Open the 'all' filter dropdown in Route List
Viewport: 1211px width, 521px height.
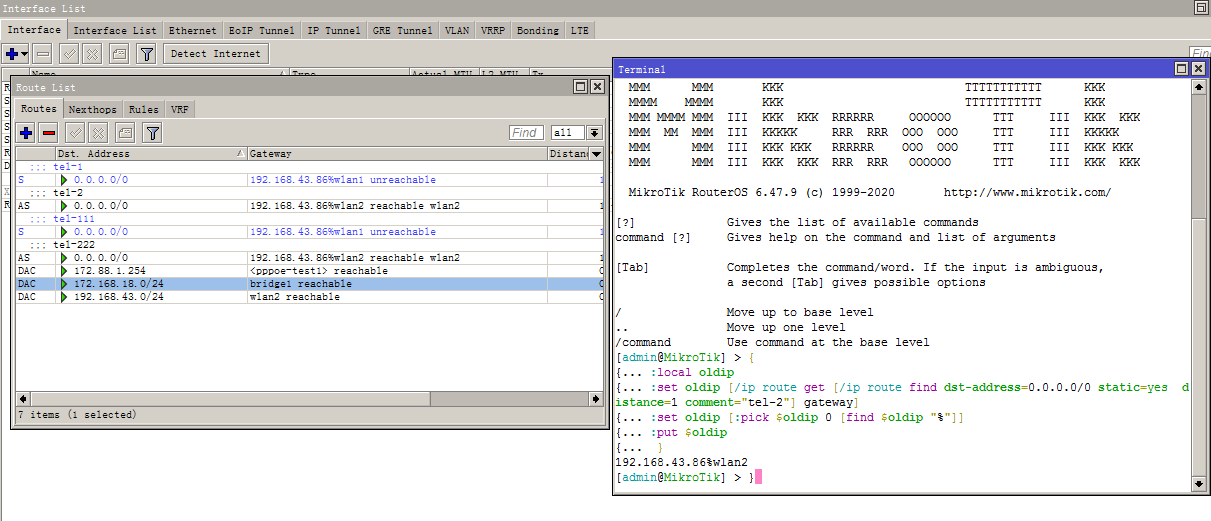coord(594,132)
